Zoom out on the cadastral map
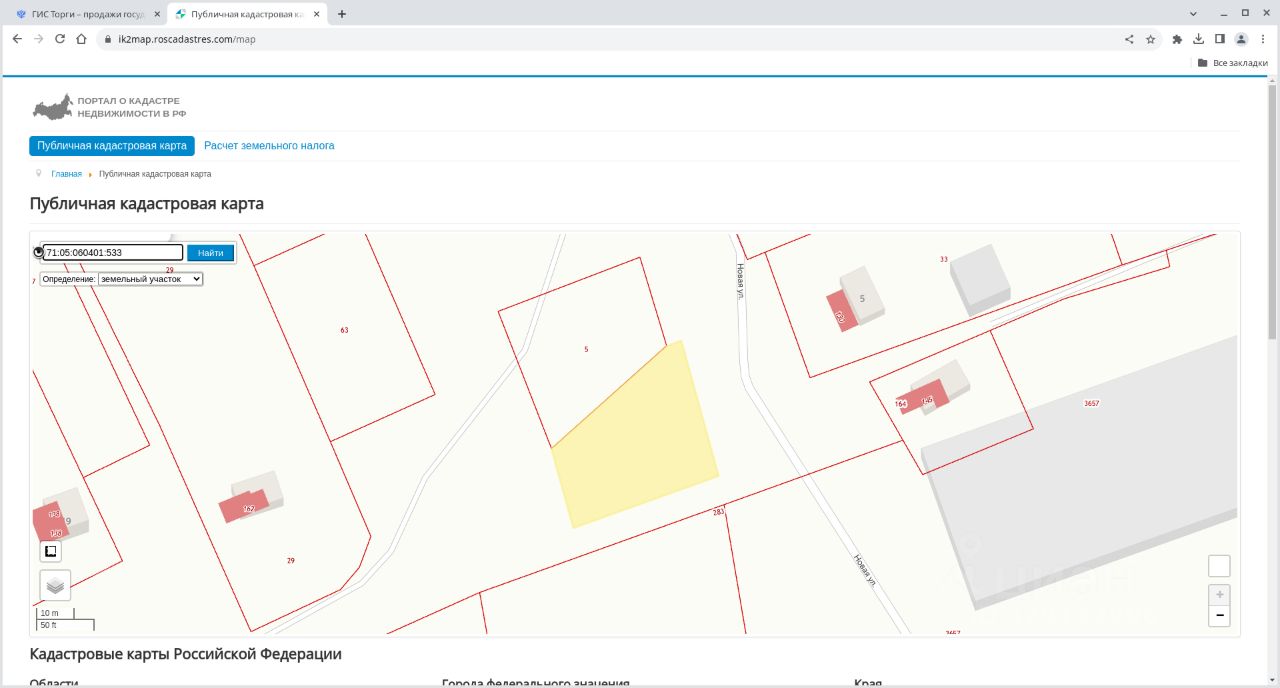The height and width of the screenshot is (688, 1280). [x=1219, y=616]
